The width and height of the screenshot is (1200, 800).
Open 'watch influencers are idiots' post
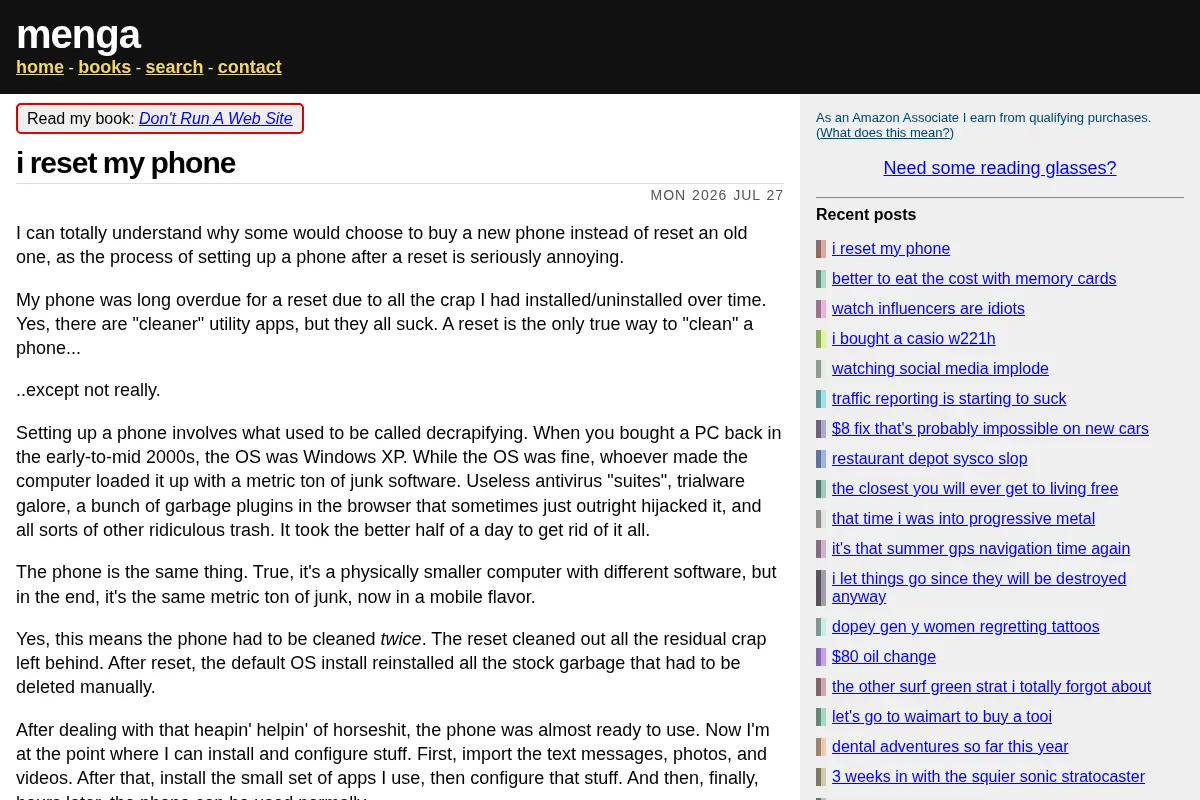tap(928, 309)
